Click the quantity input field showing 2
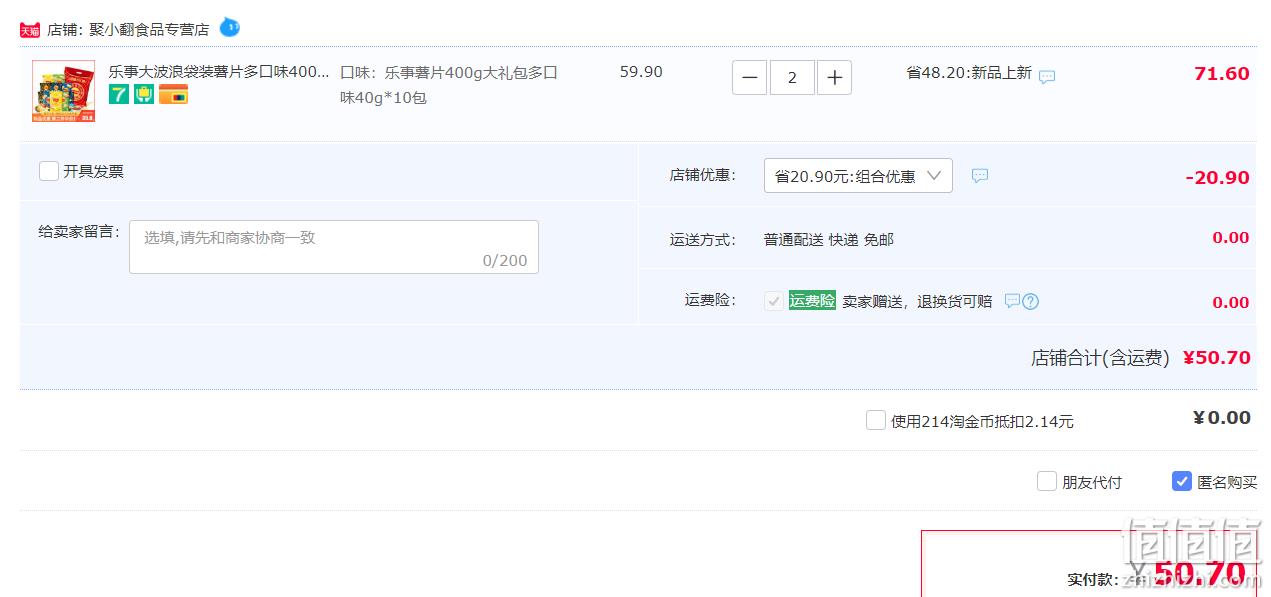 [x=792, y=77]
